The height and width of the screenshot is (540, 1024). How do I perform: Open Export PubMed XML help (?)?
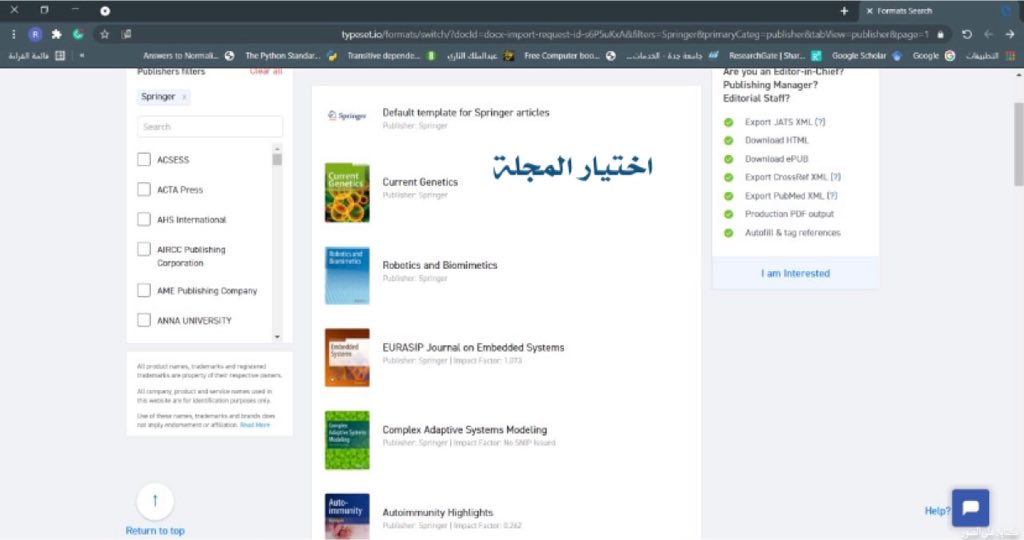click(x=832, y=196)
